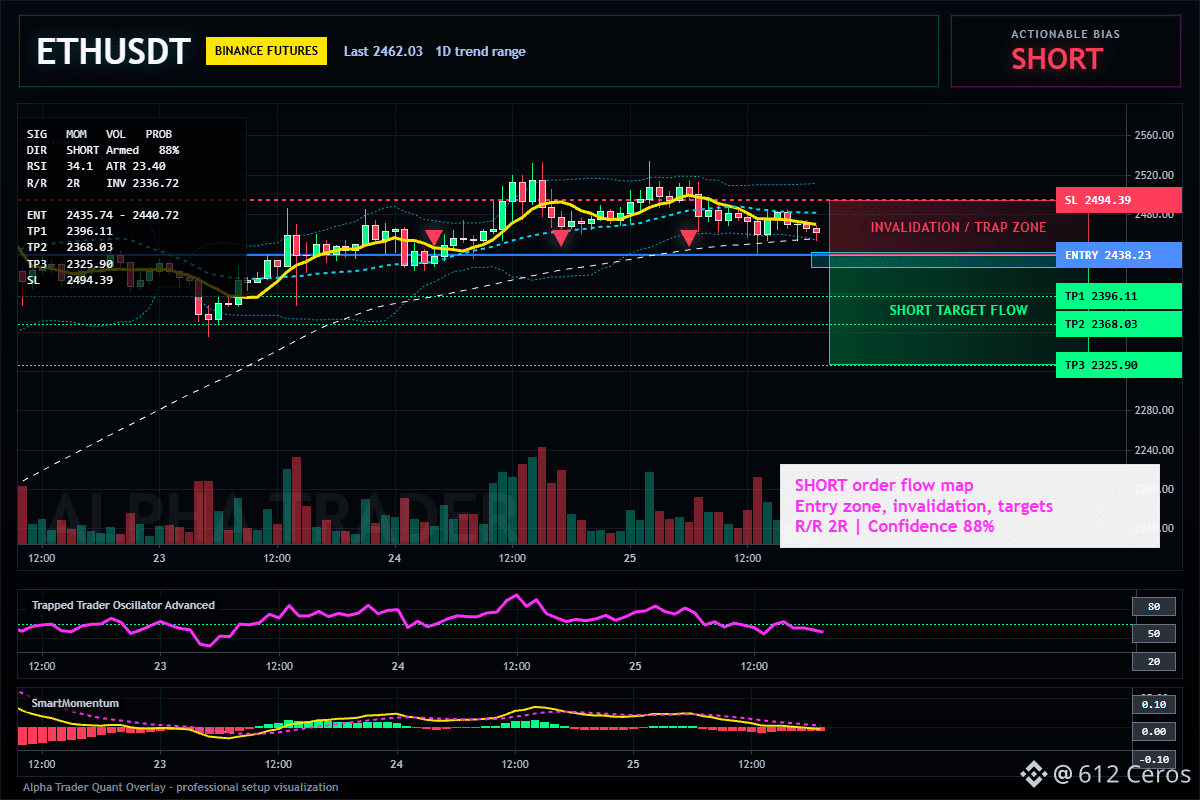The image size is (1200, 800).
Task: Click the ETHUSDT symbol title
Action: click(113, 52)
